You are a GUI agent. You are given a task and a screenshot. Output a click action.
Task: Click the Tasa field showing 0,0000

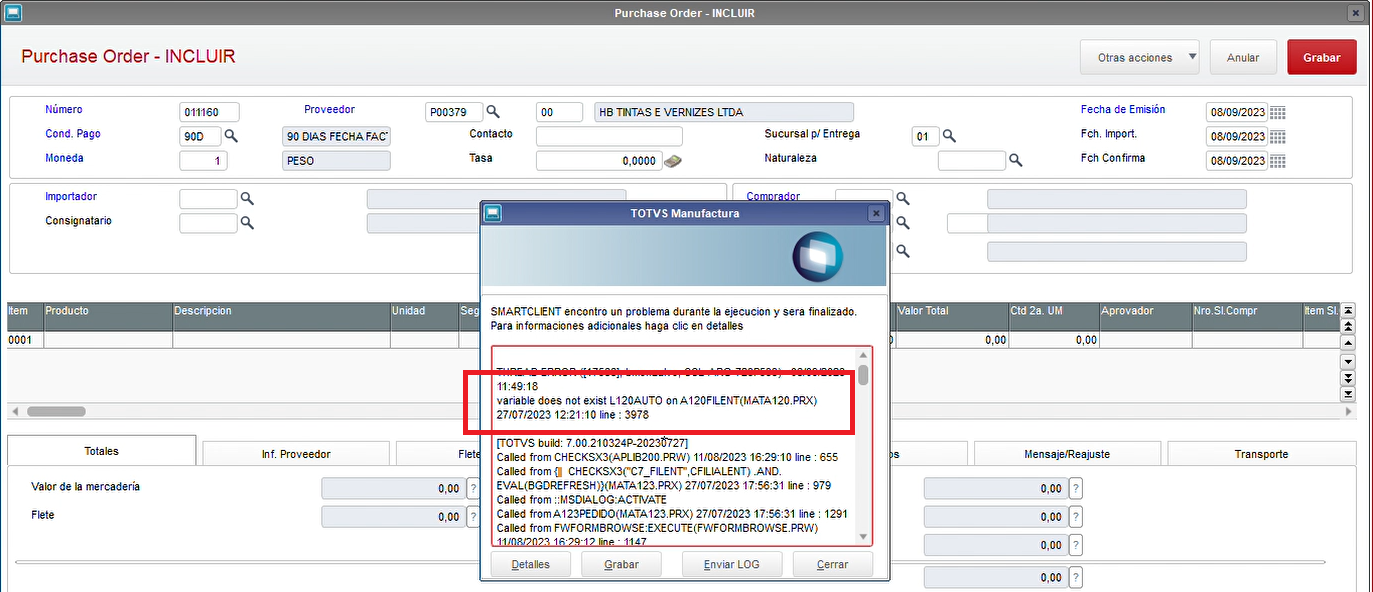tap(598, 160)
